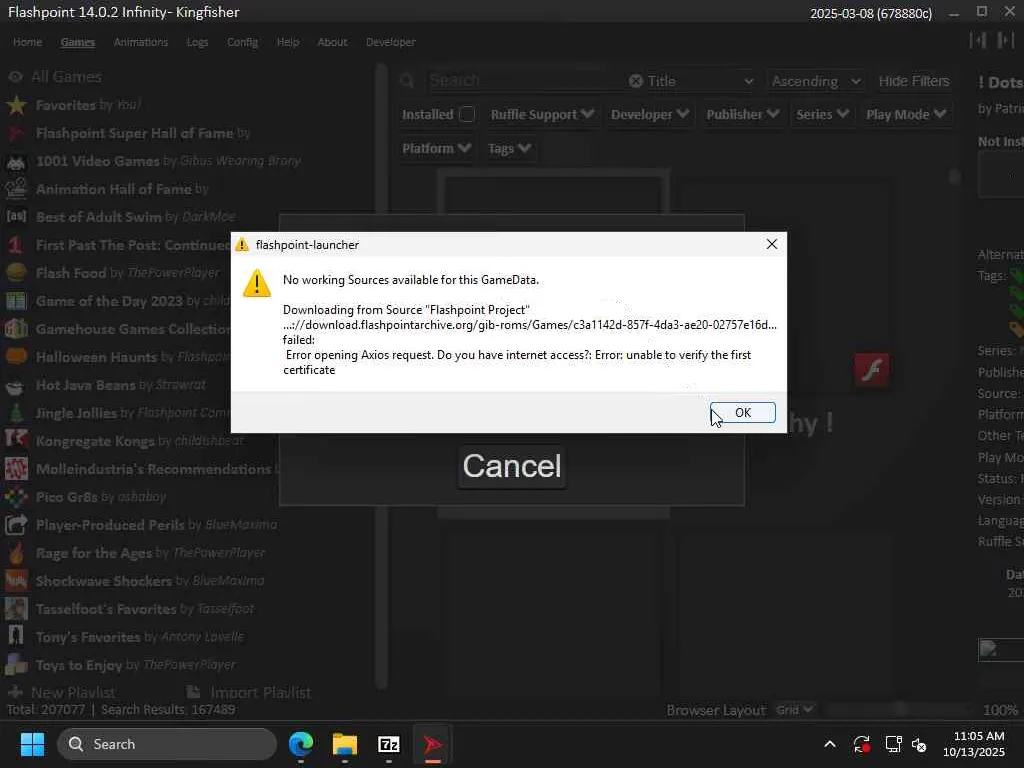Viewport: 1024px width, 768px height.
Task: Click the Jingle Jollies tree icon
Action: pos(16,413)
